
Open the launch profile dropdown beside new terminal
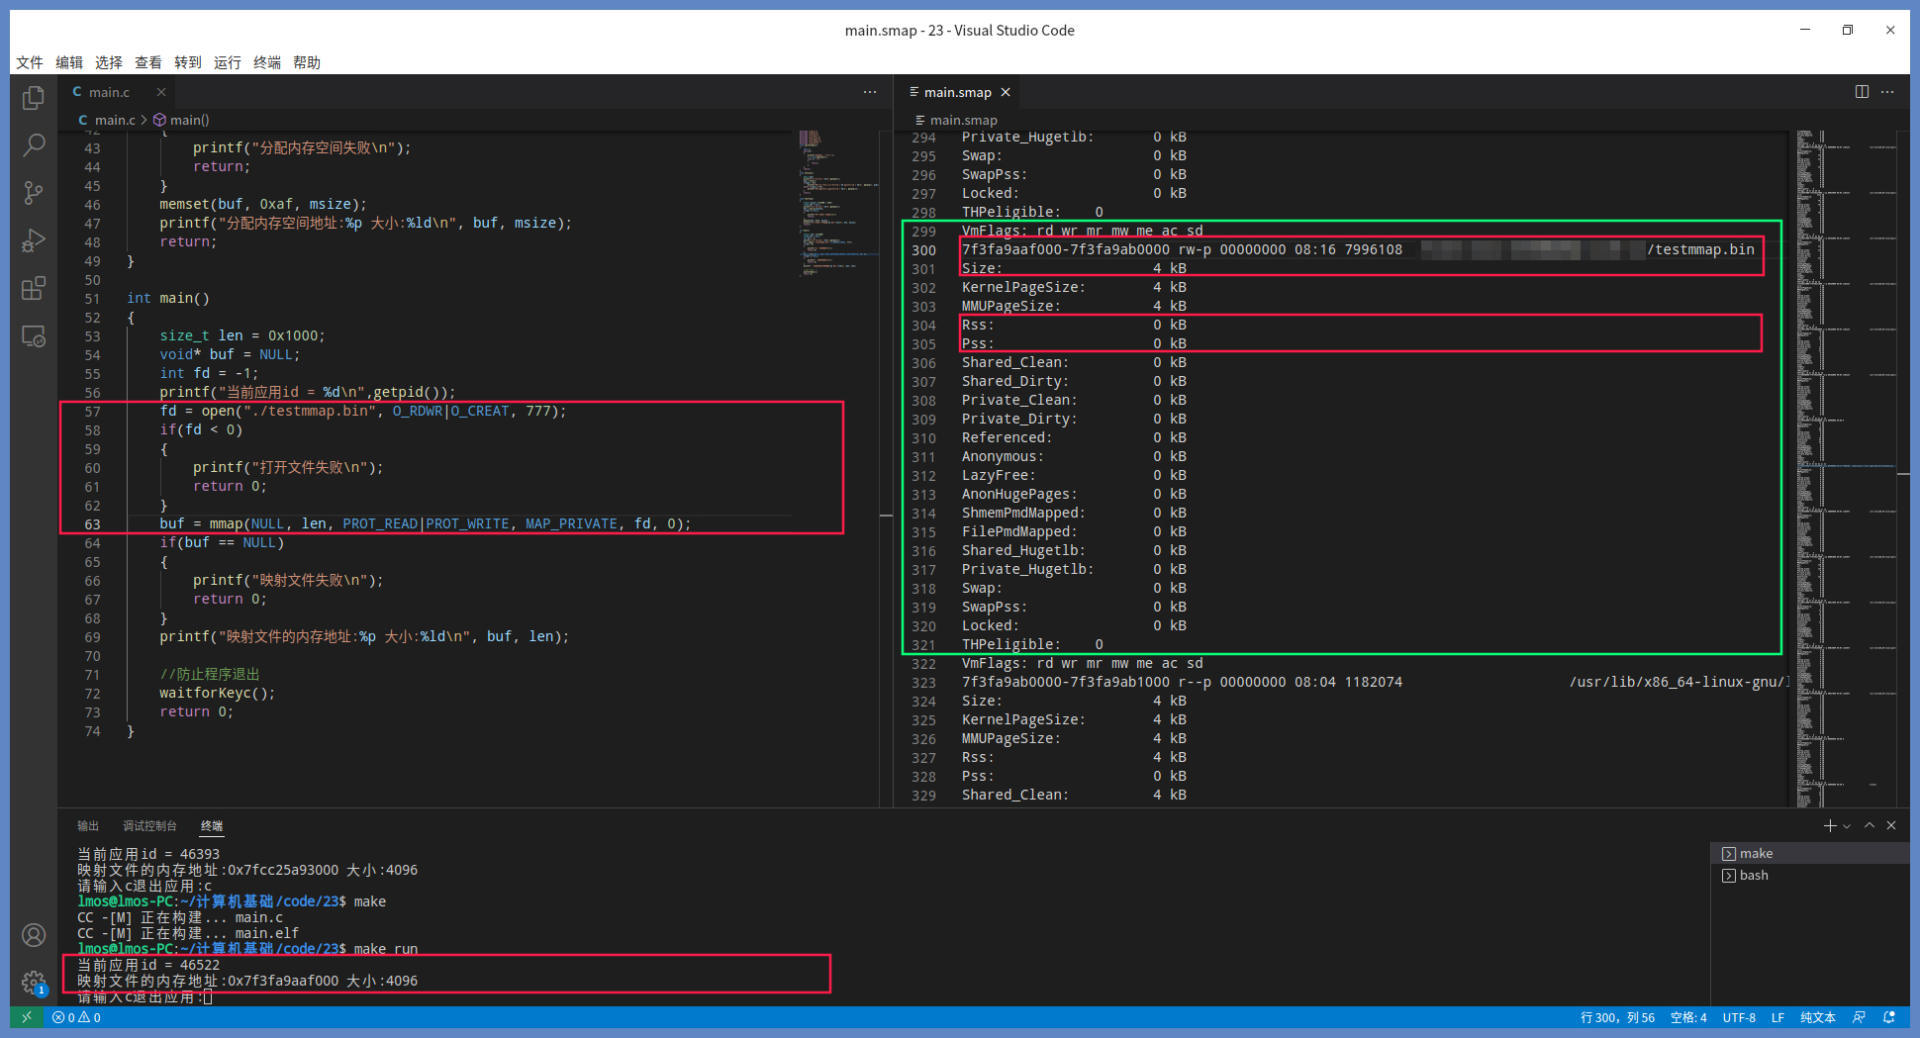(1847, 827)
